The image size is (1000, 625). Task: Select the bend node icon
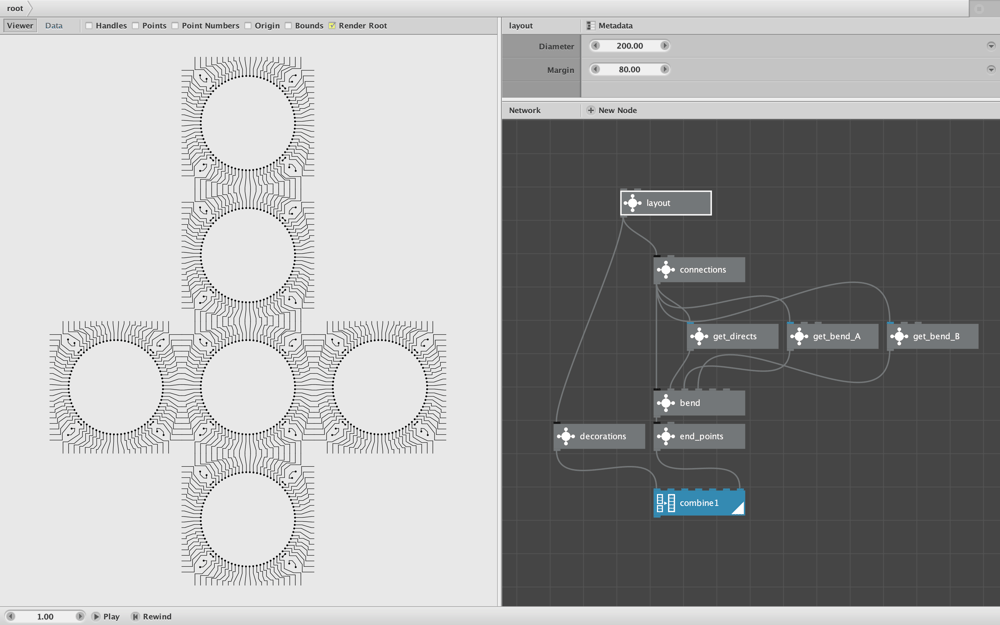click(x=665, y=403)
